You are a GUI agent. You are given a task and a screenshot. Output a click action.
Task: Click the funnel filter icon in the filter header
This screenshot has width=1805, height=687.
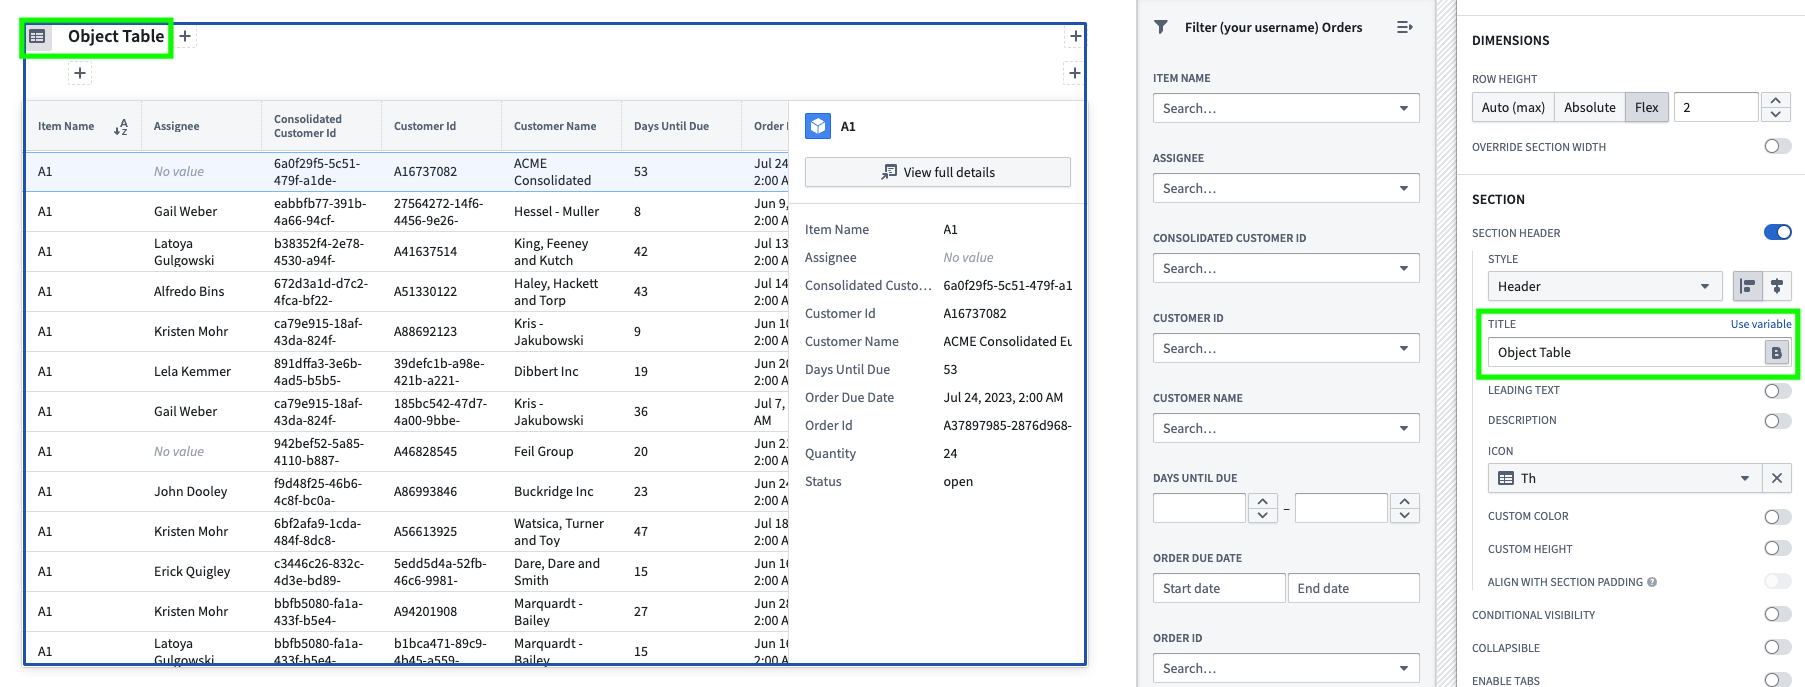pos(1161,27)
